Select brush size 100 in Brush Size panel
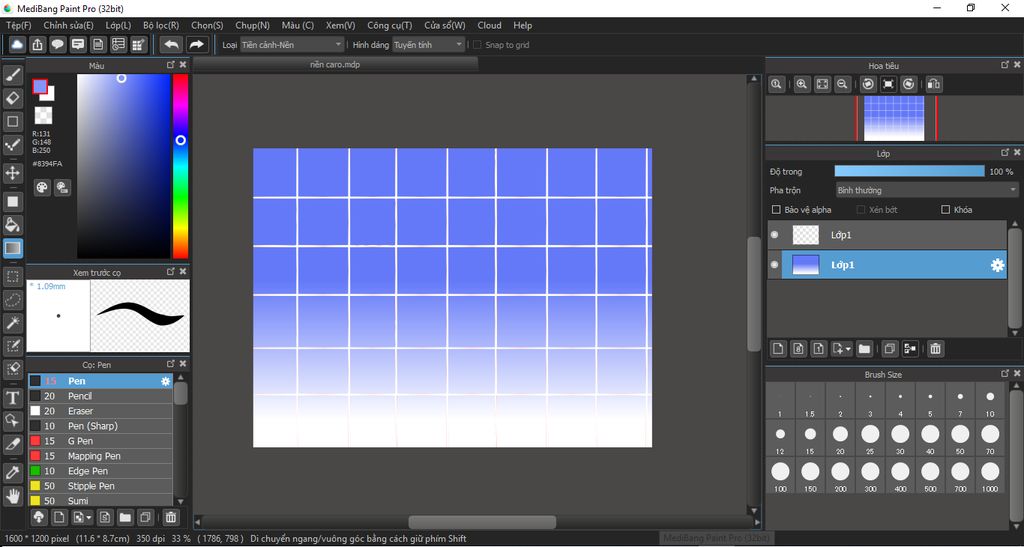Viewport: 1024px width, 547px height. pos(780,475)
